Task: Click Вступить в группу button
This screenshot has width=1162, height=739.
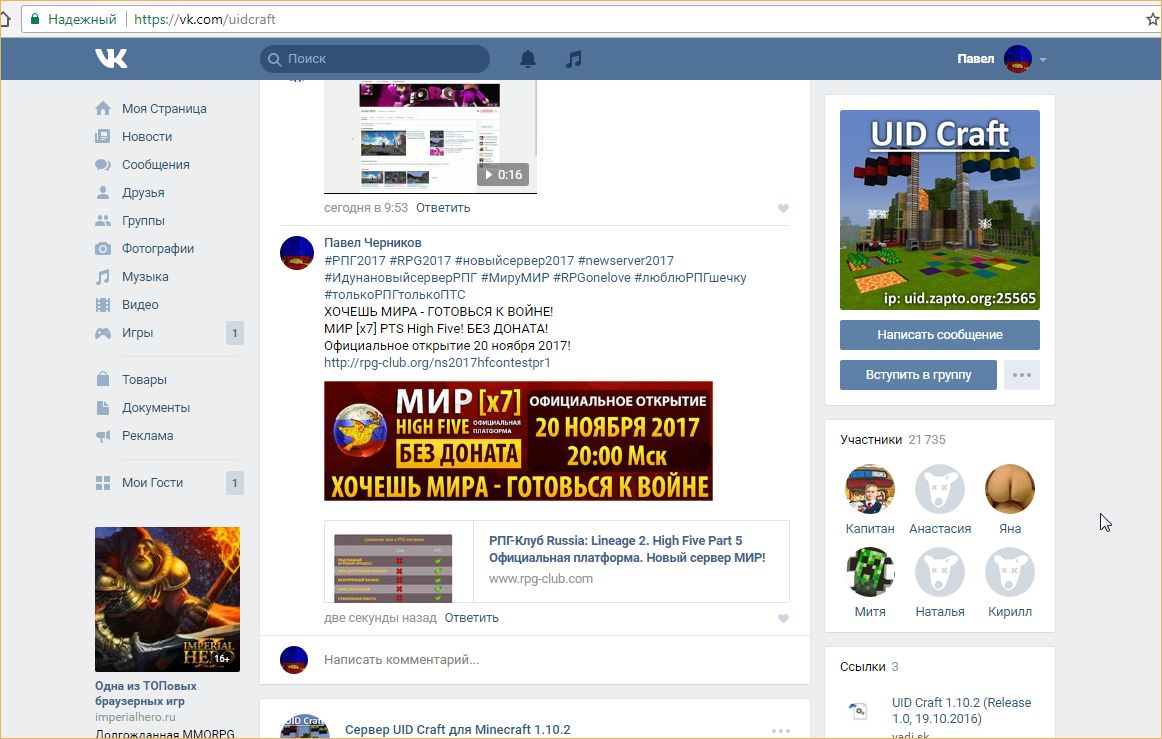Action: (918, 375)
